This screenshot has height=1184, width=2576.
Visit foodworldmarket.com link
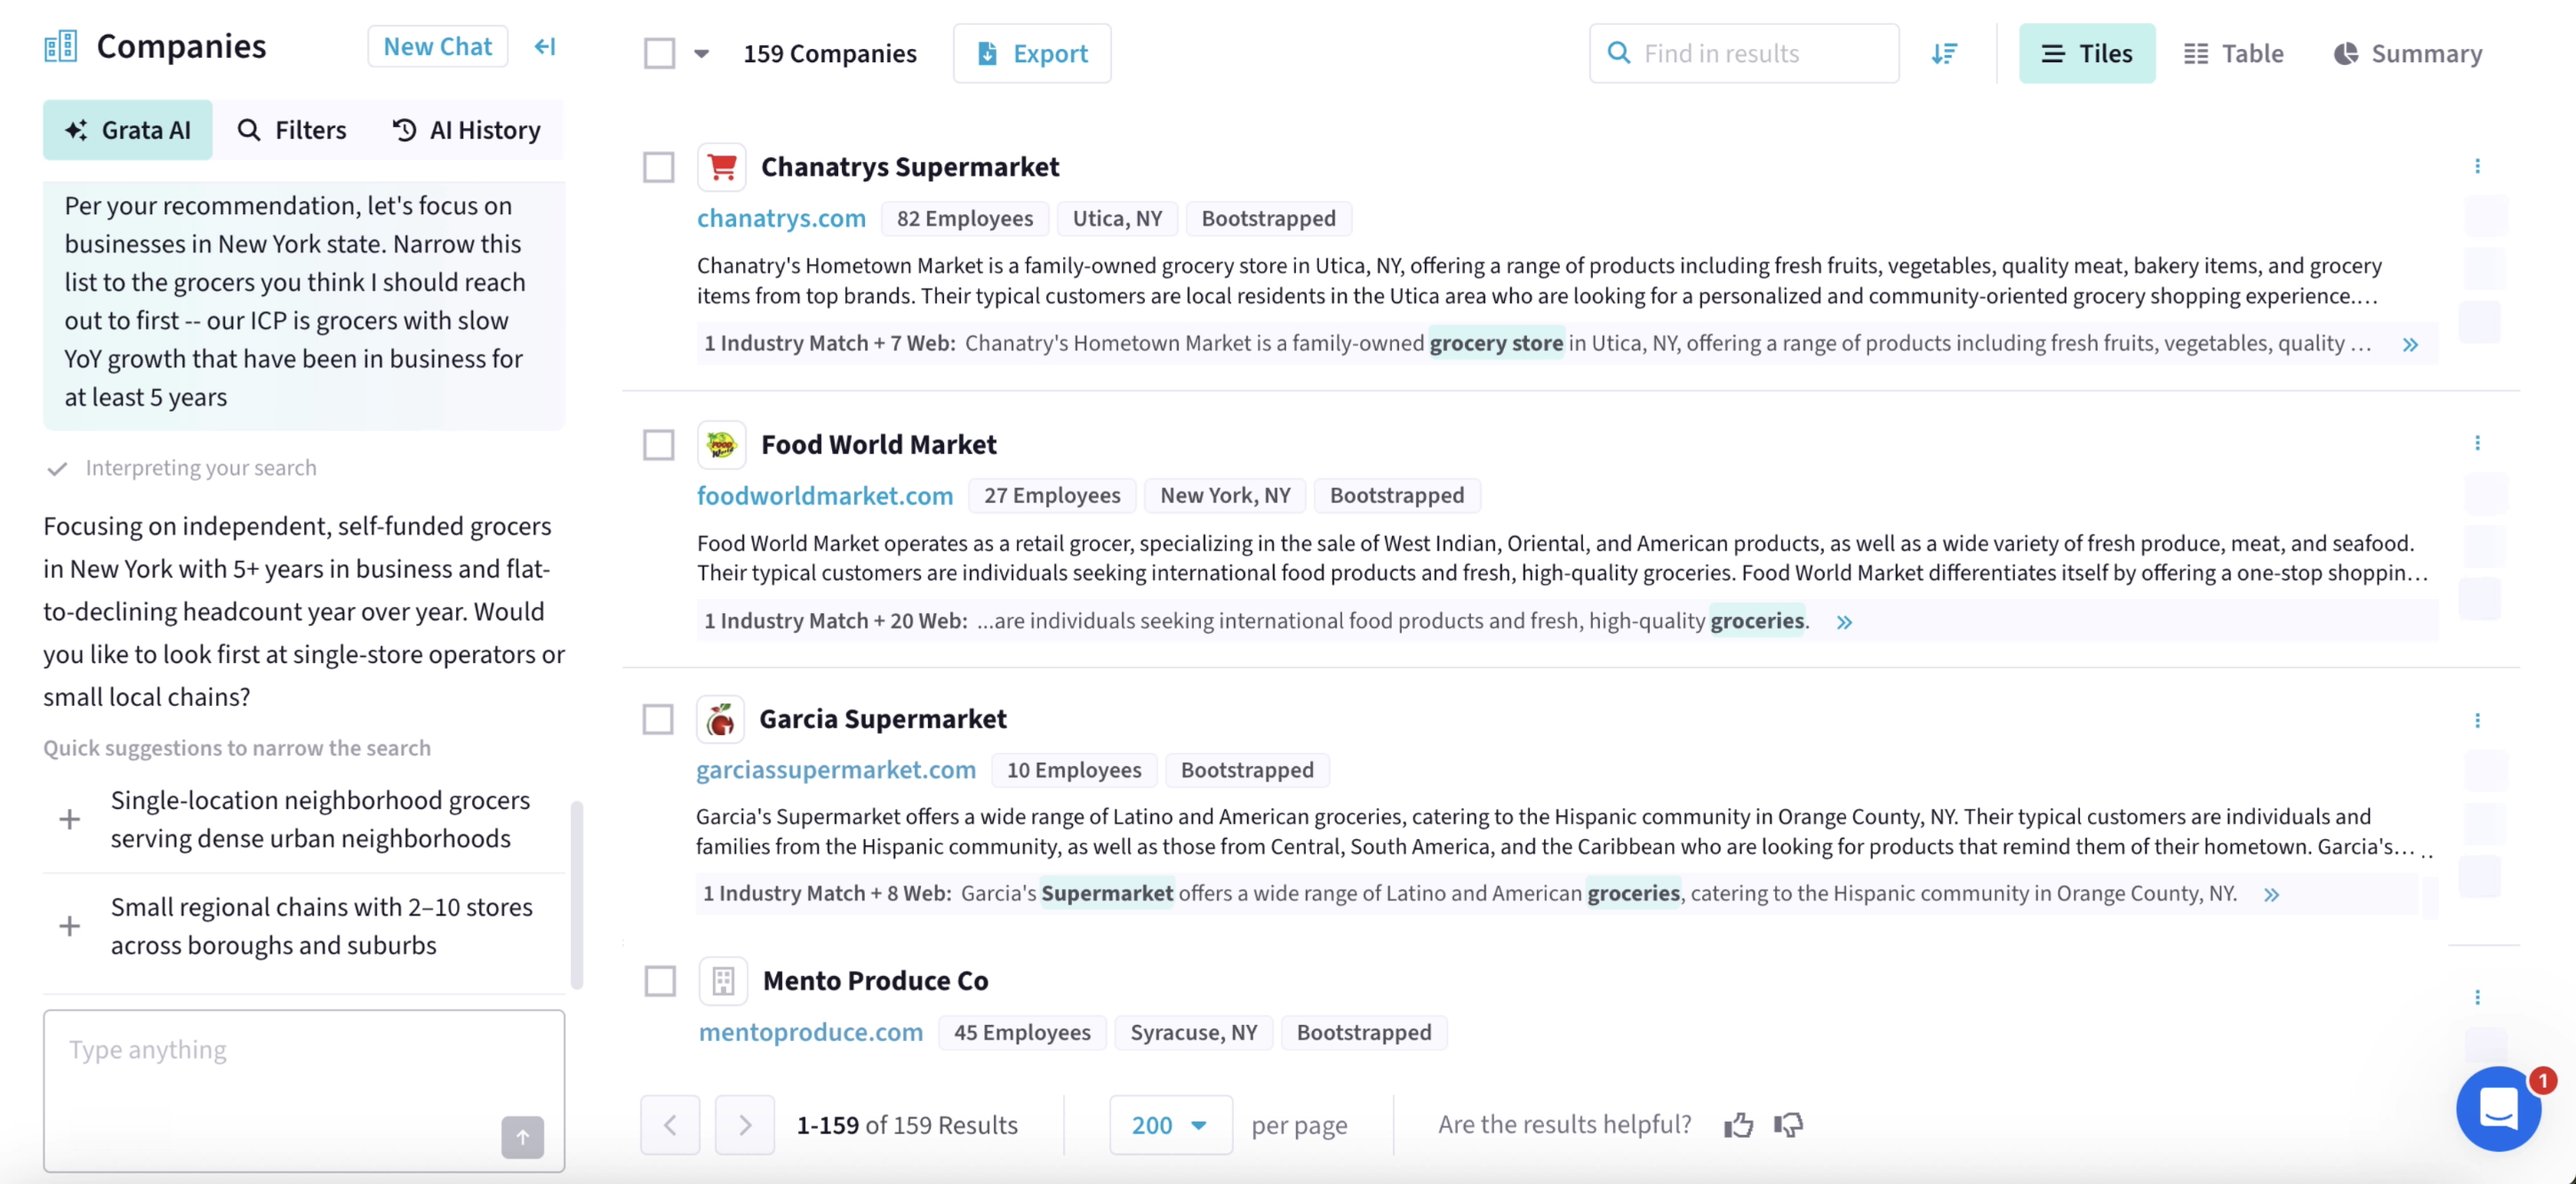click(x=825, y=495)
